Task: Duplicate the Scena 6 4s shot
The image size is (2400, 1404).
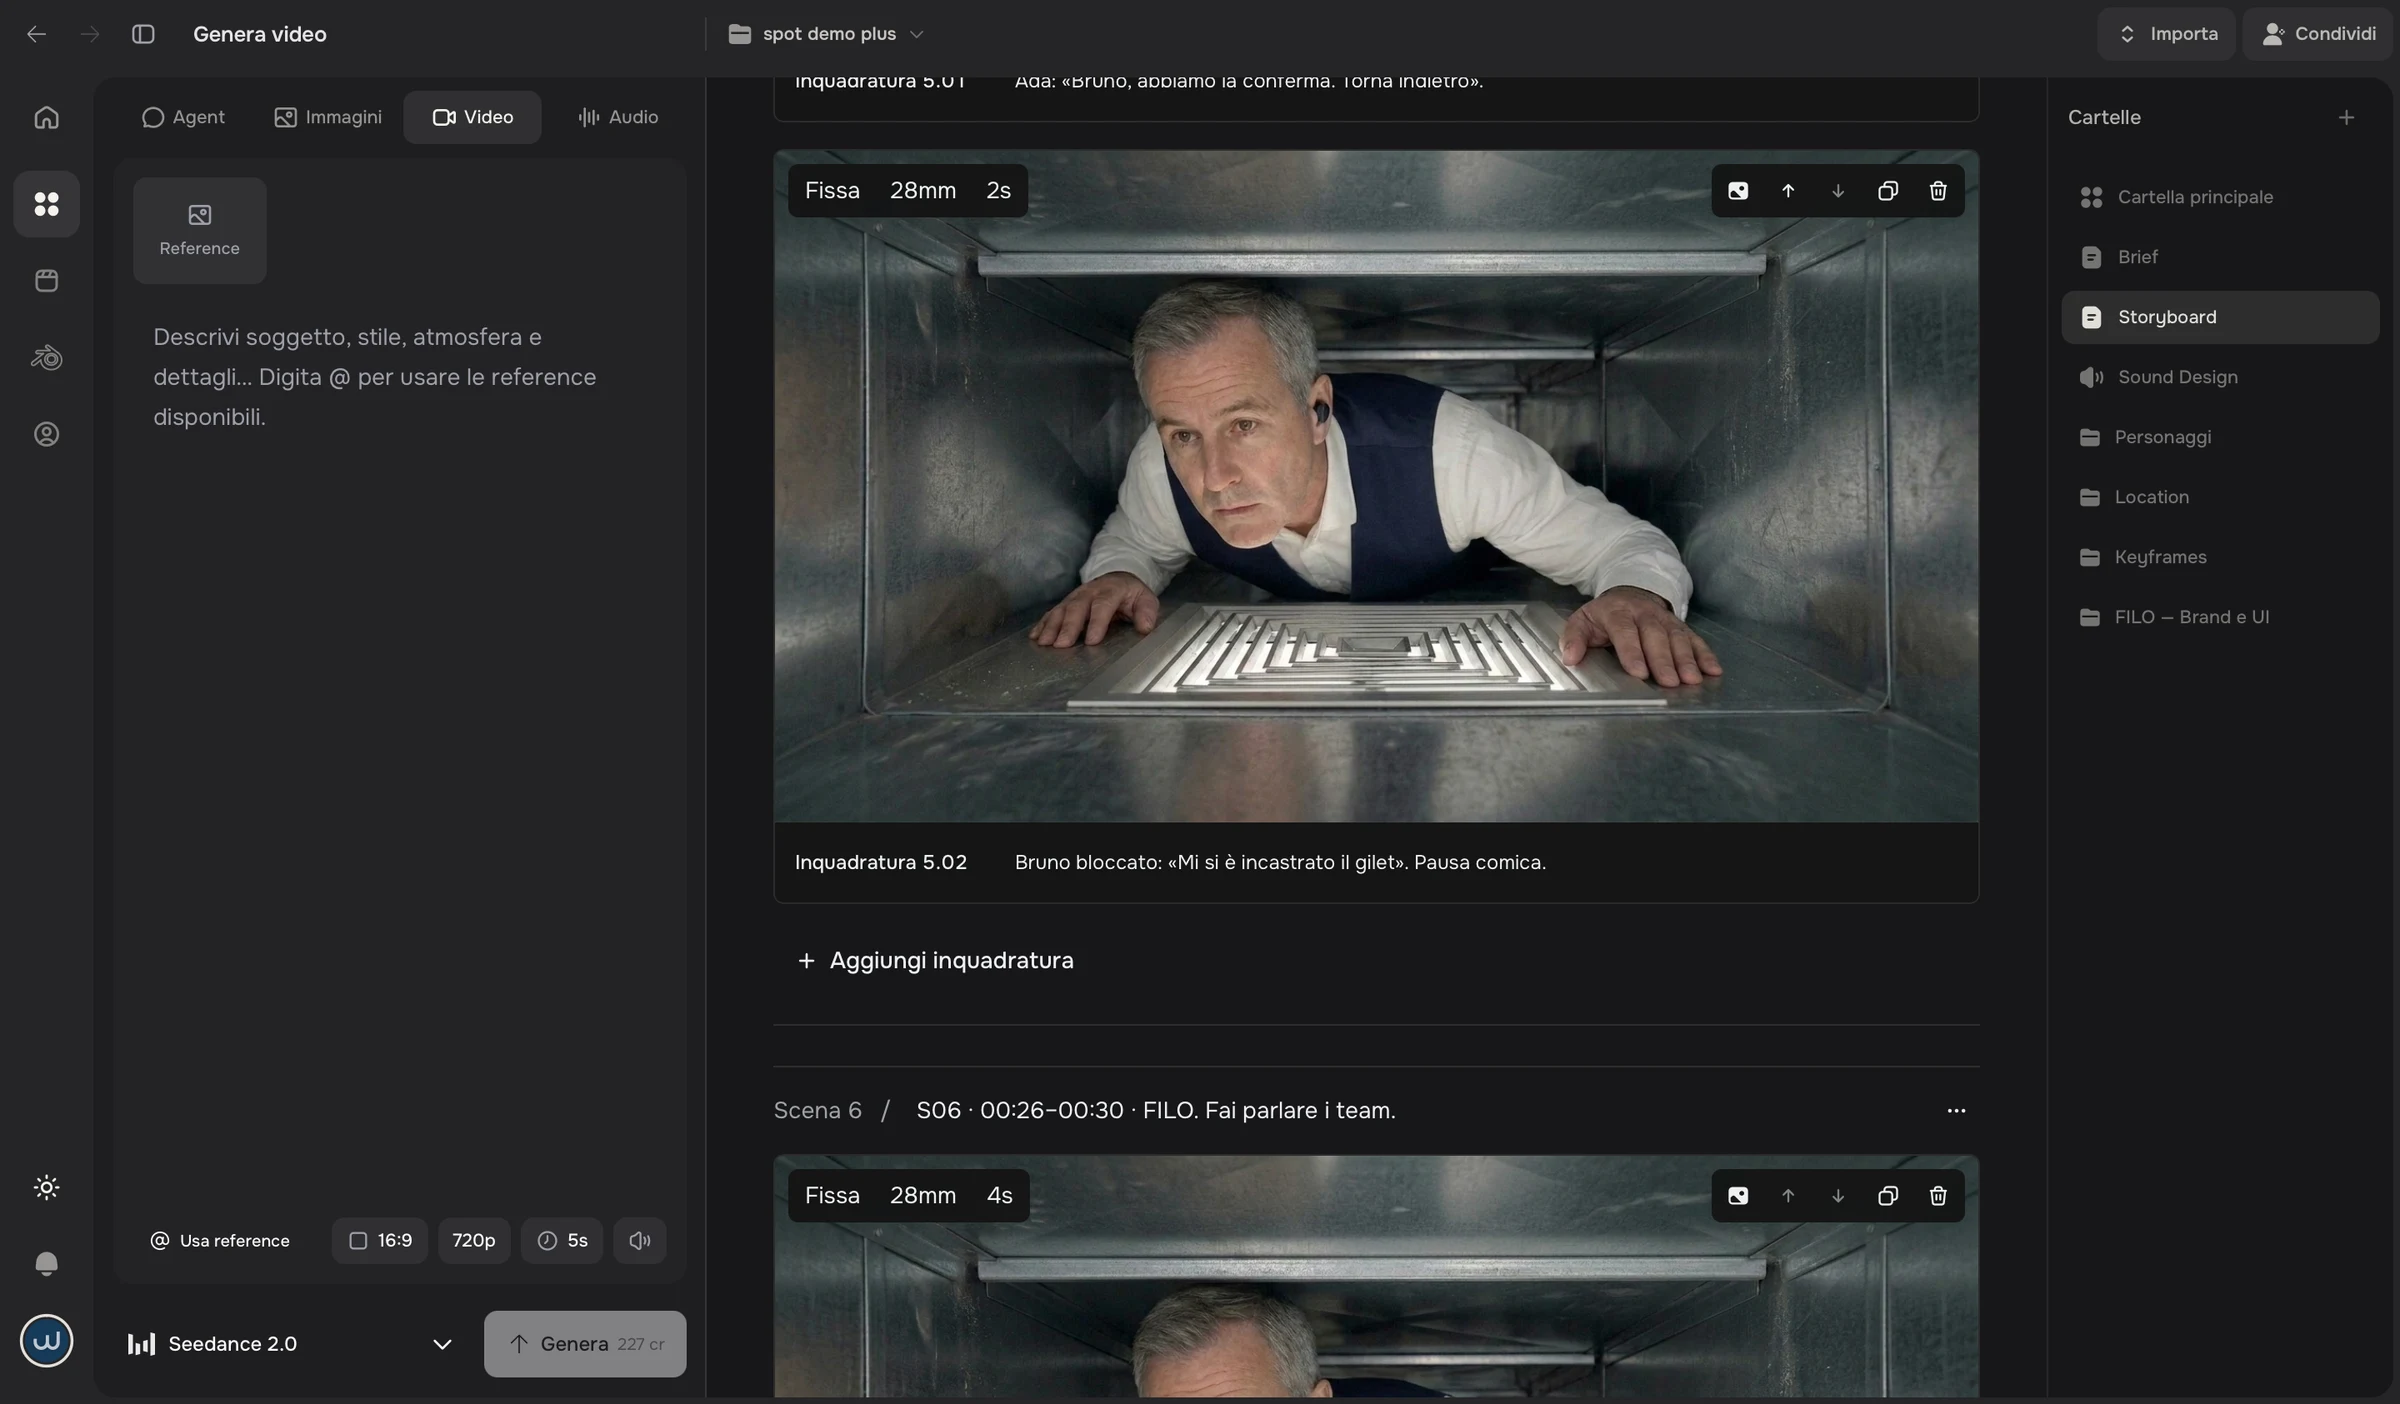Action: (1888, 1196)
